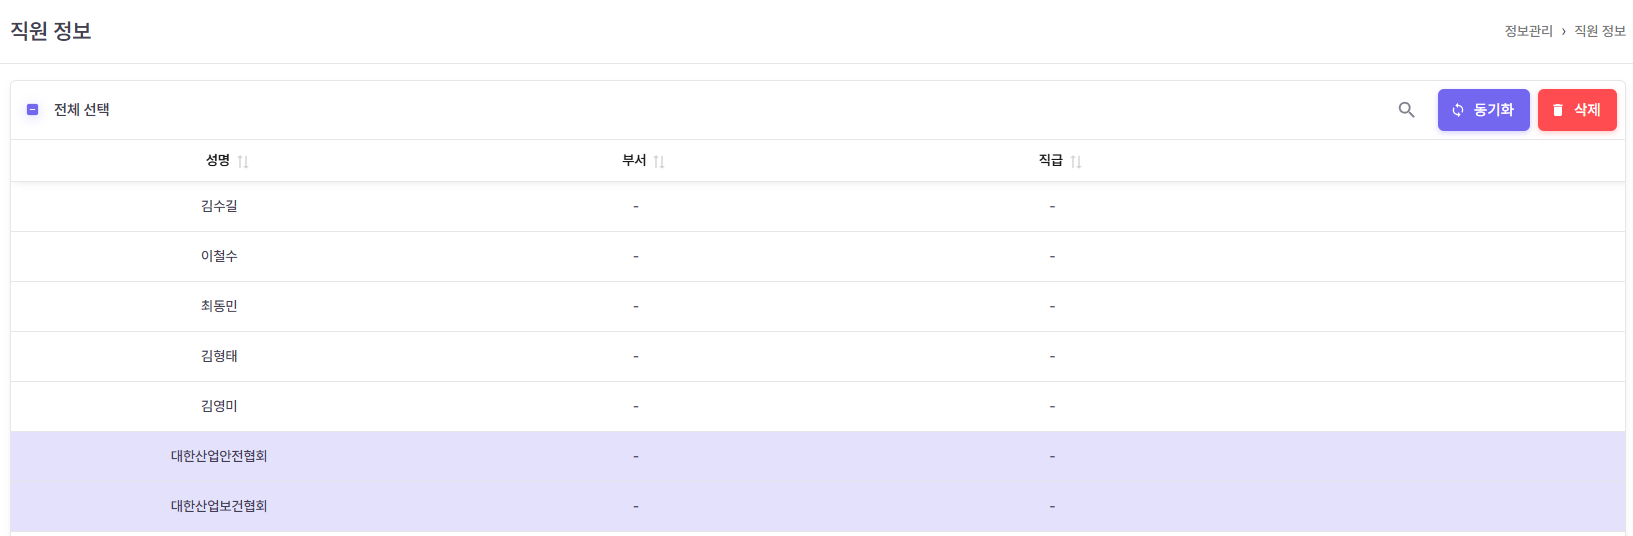1633x536 pixels.
Task: Click 직원 정보 breadcrumb item
Action: [1599, 31]
